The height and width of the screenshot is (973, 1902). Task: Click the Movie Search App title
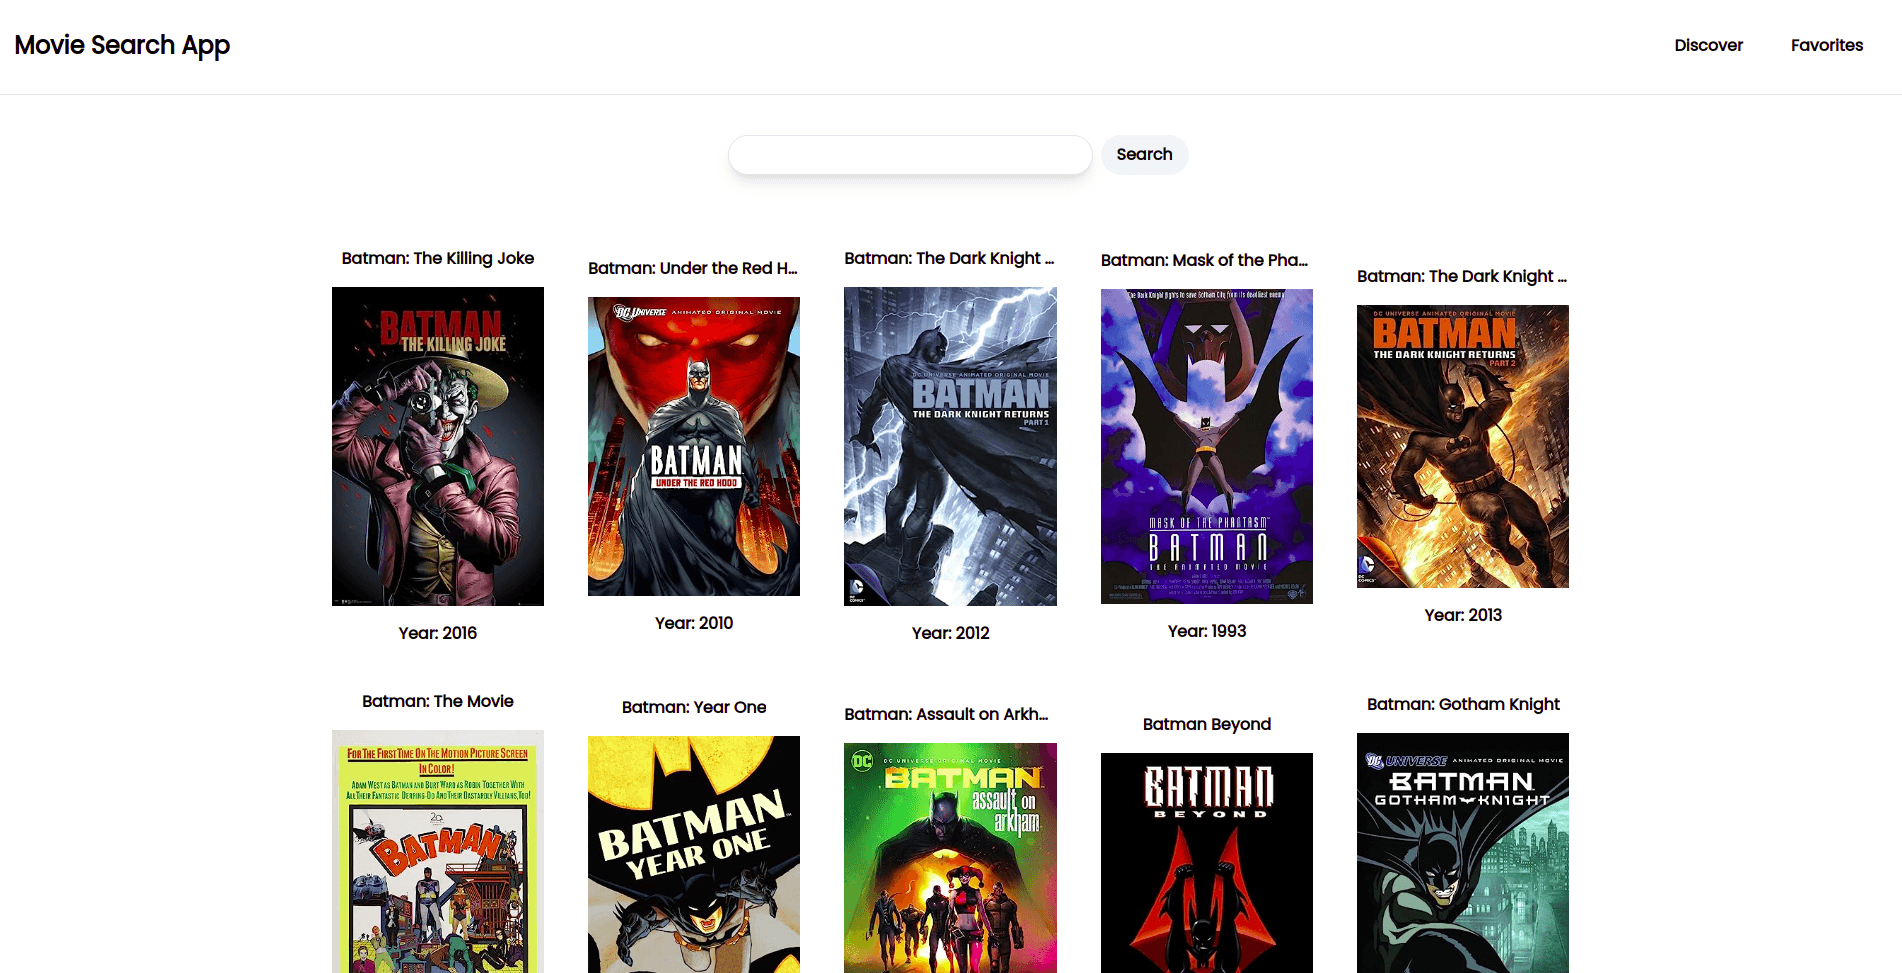coord(122,46)
